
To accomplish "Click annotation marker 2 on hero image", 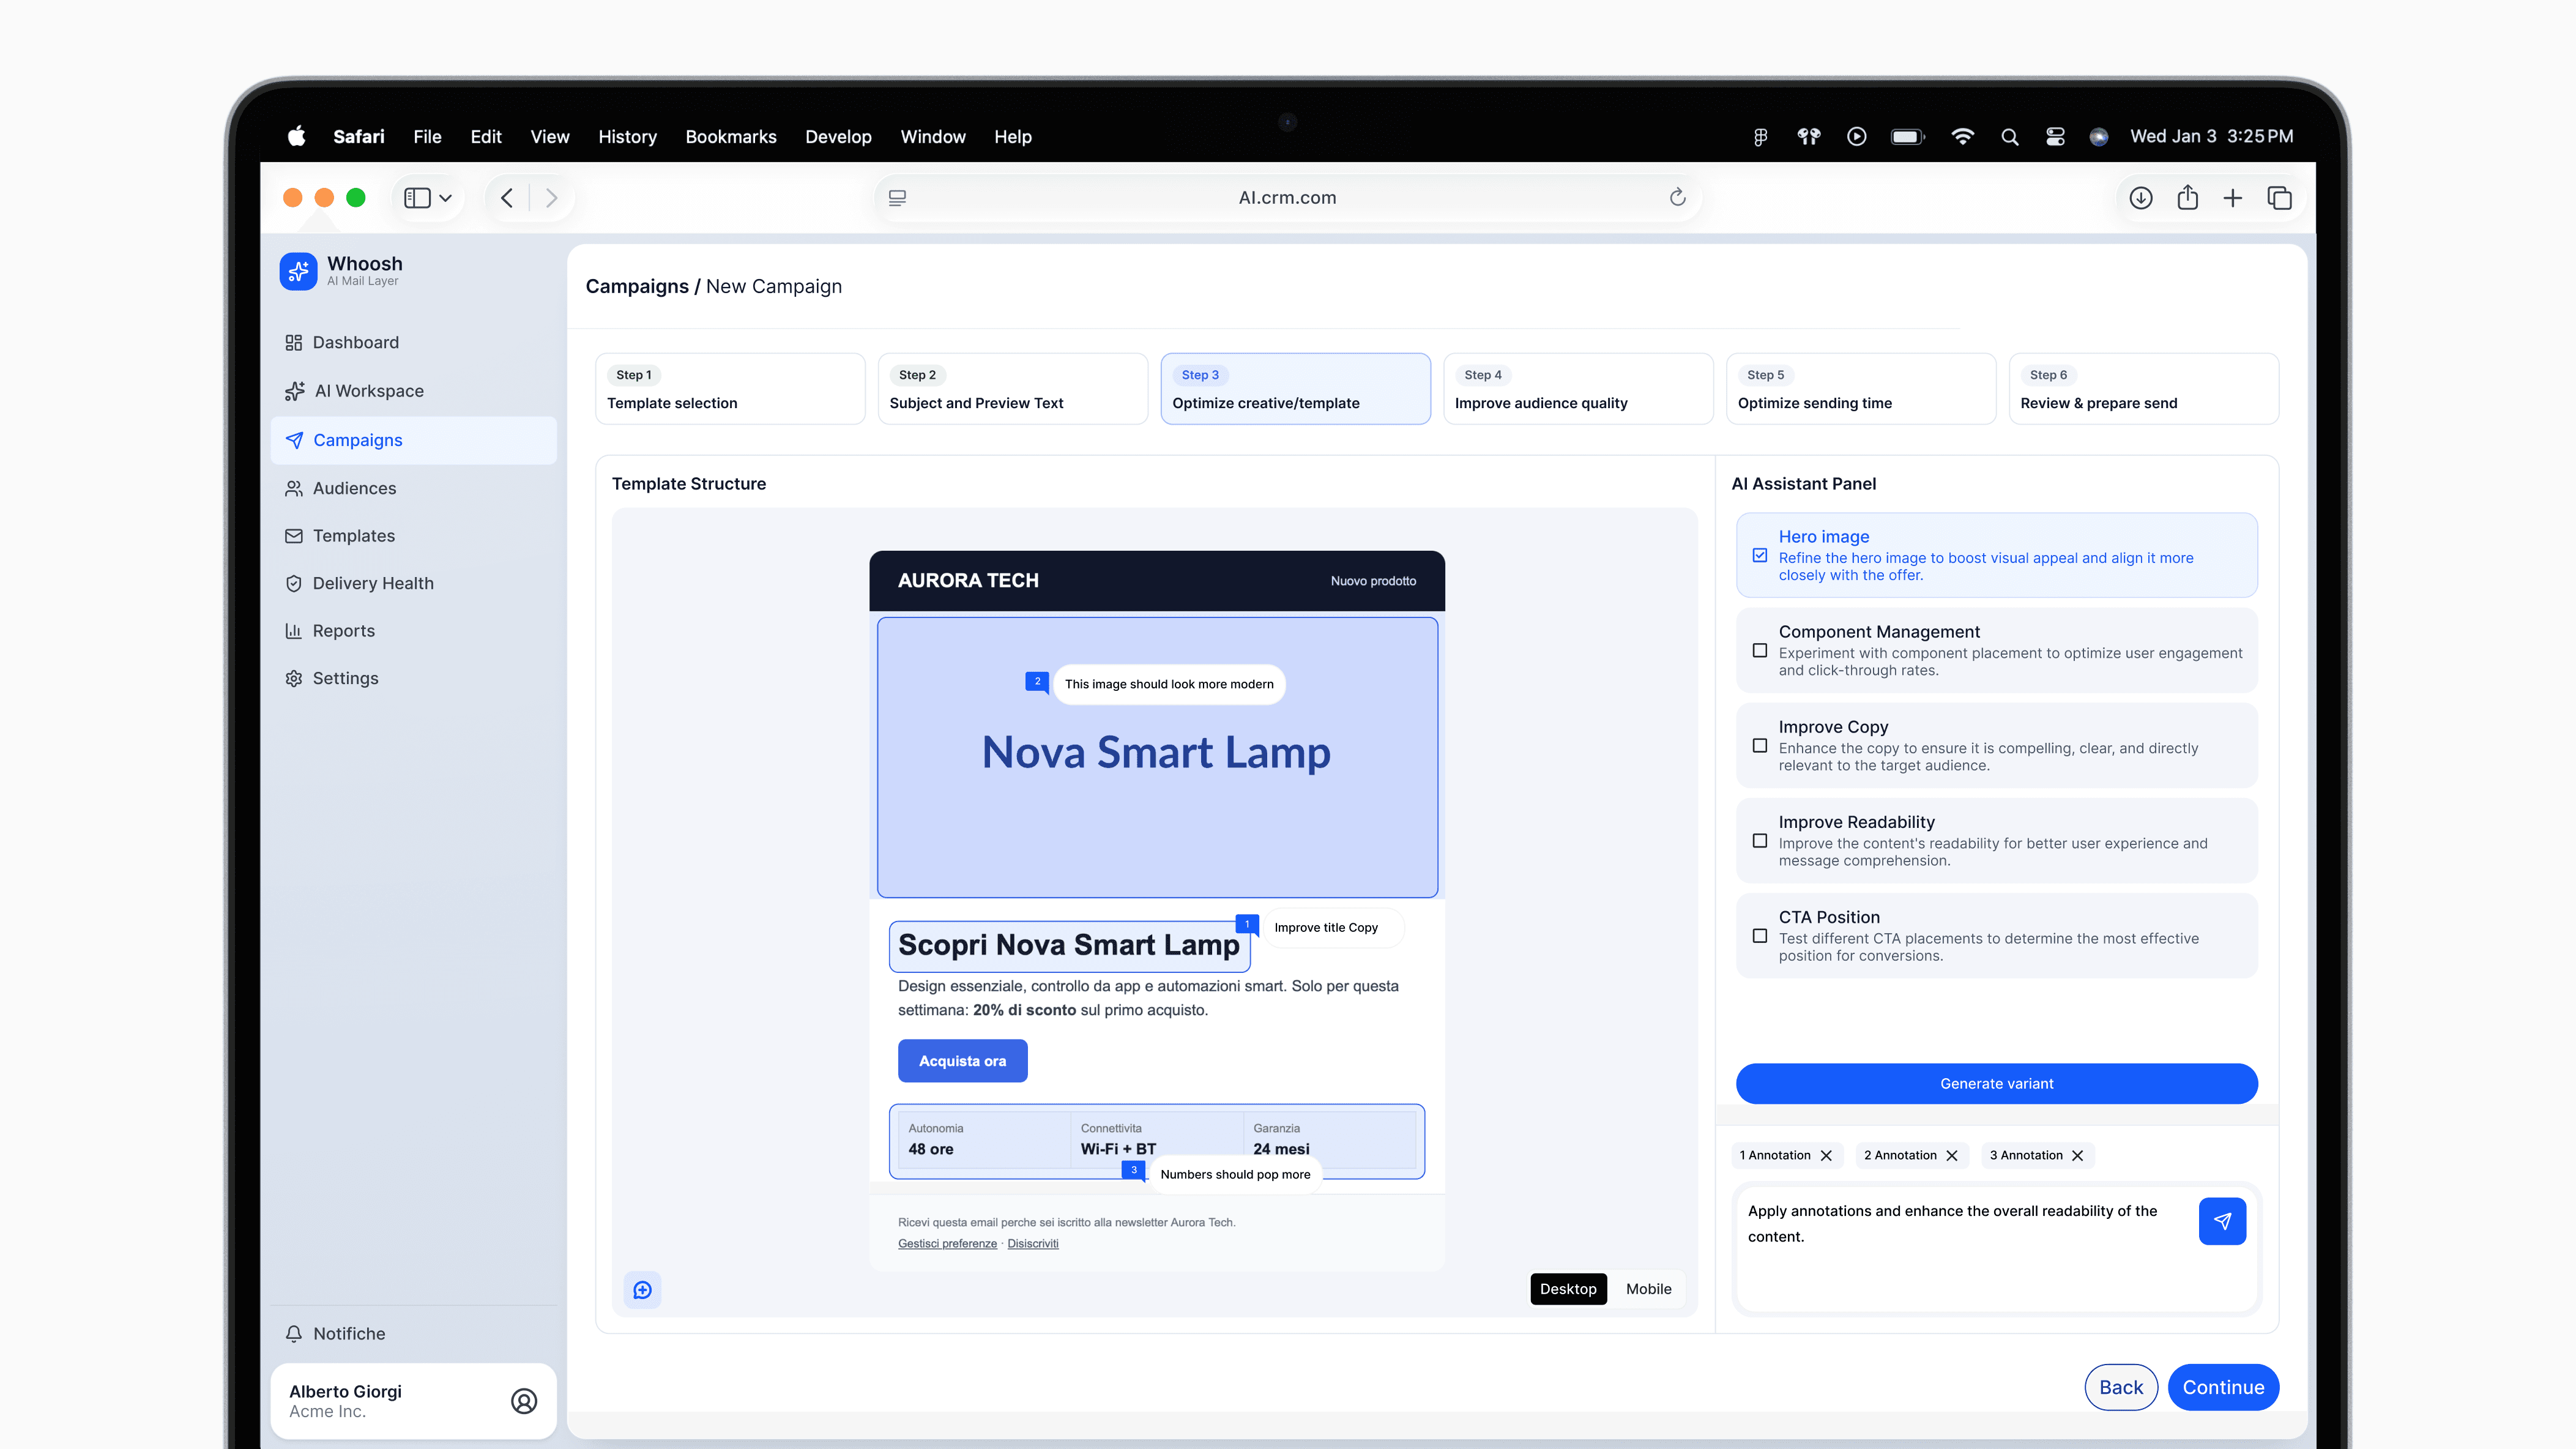I will point(1037,682).
